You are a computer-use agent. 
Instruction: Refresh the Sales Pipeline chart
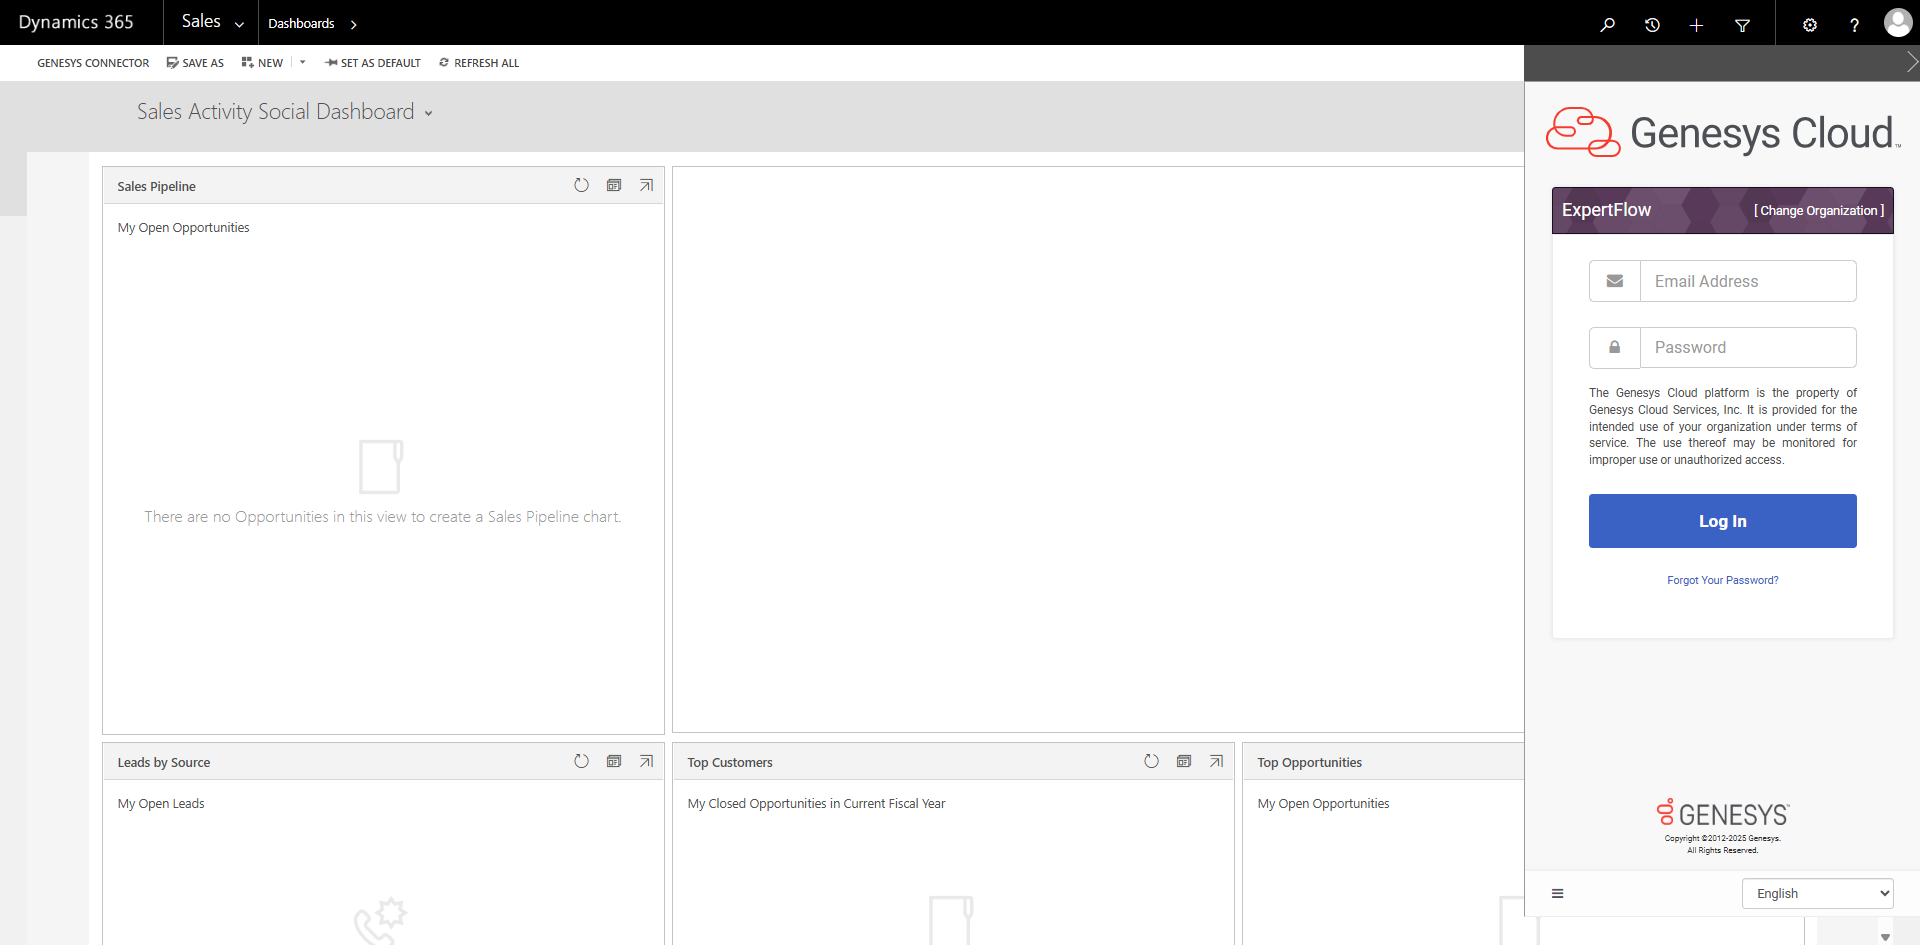click(x=581, y=185)
